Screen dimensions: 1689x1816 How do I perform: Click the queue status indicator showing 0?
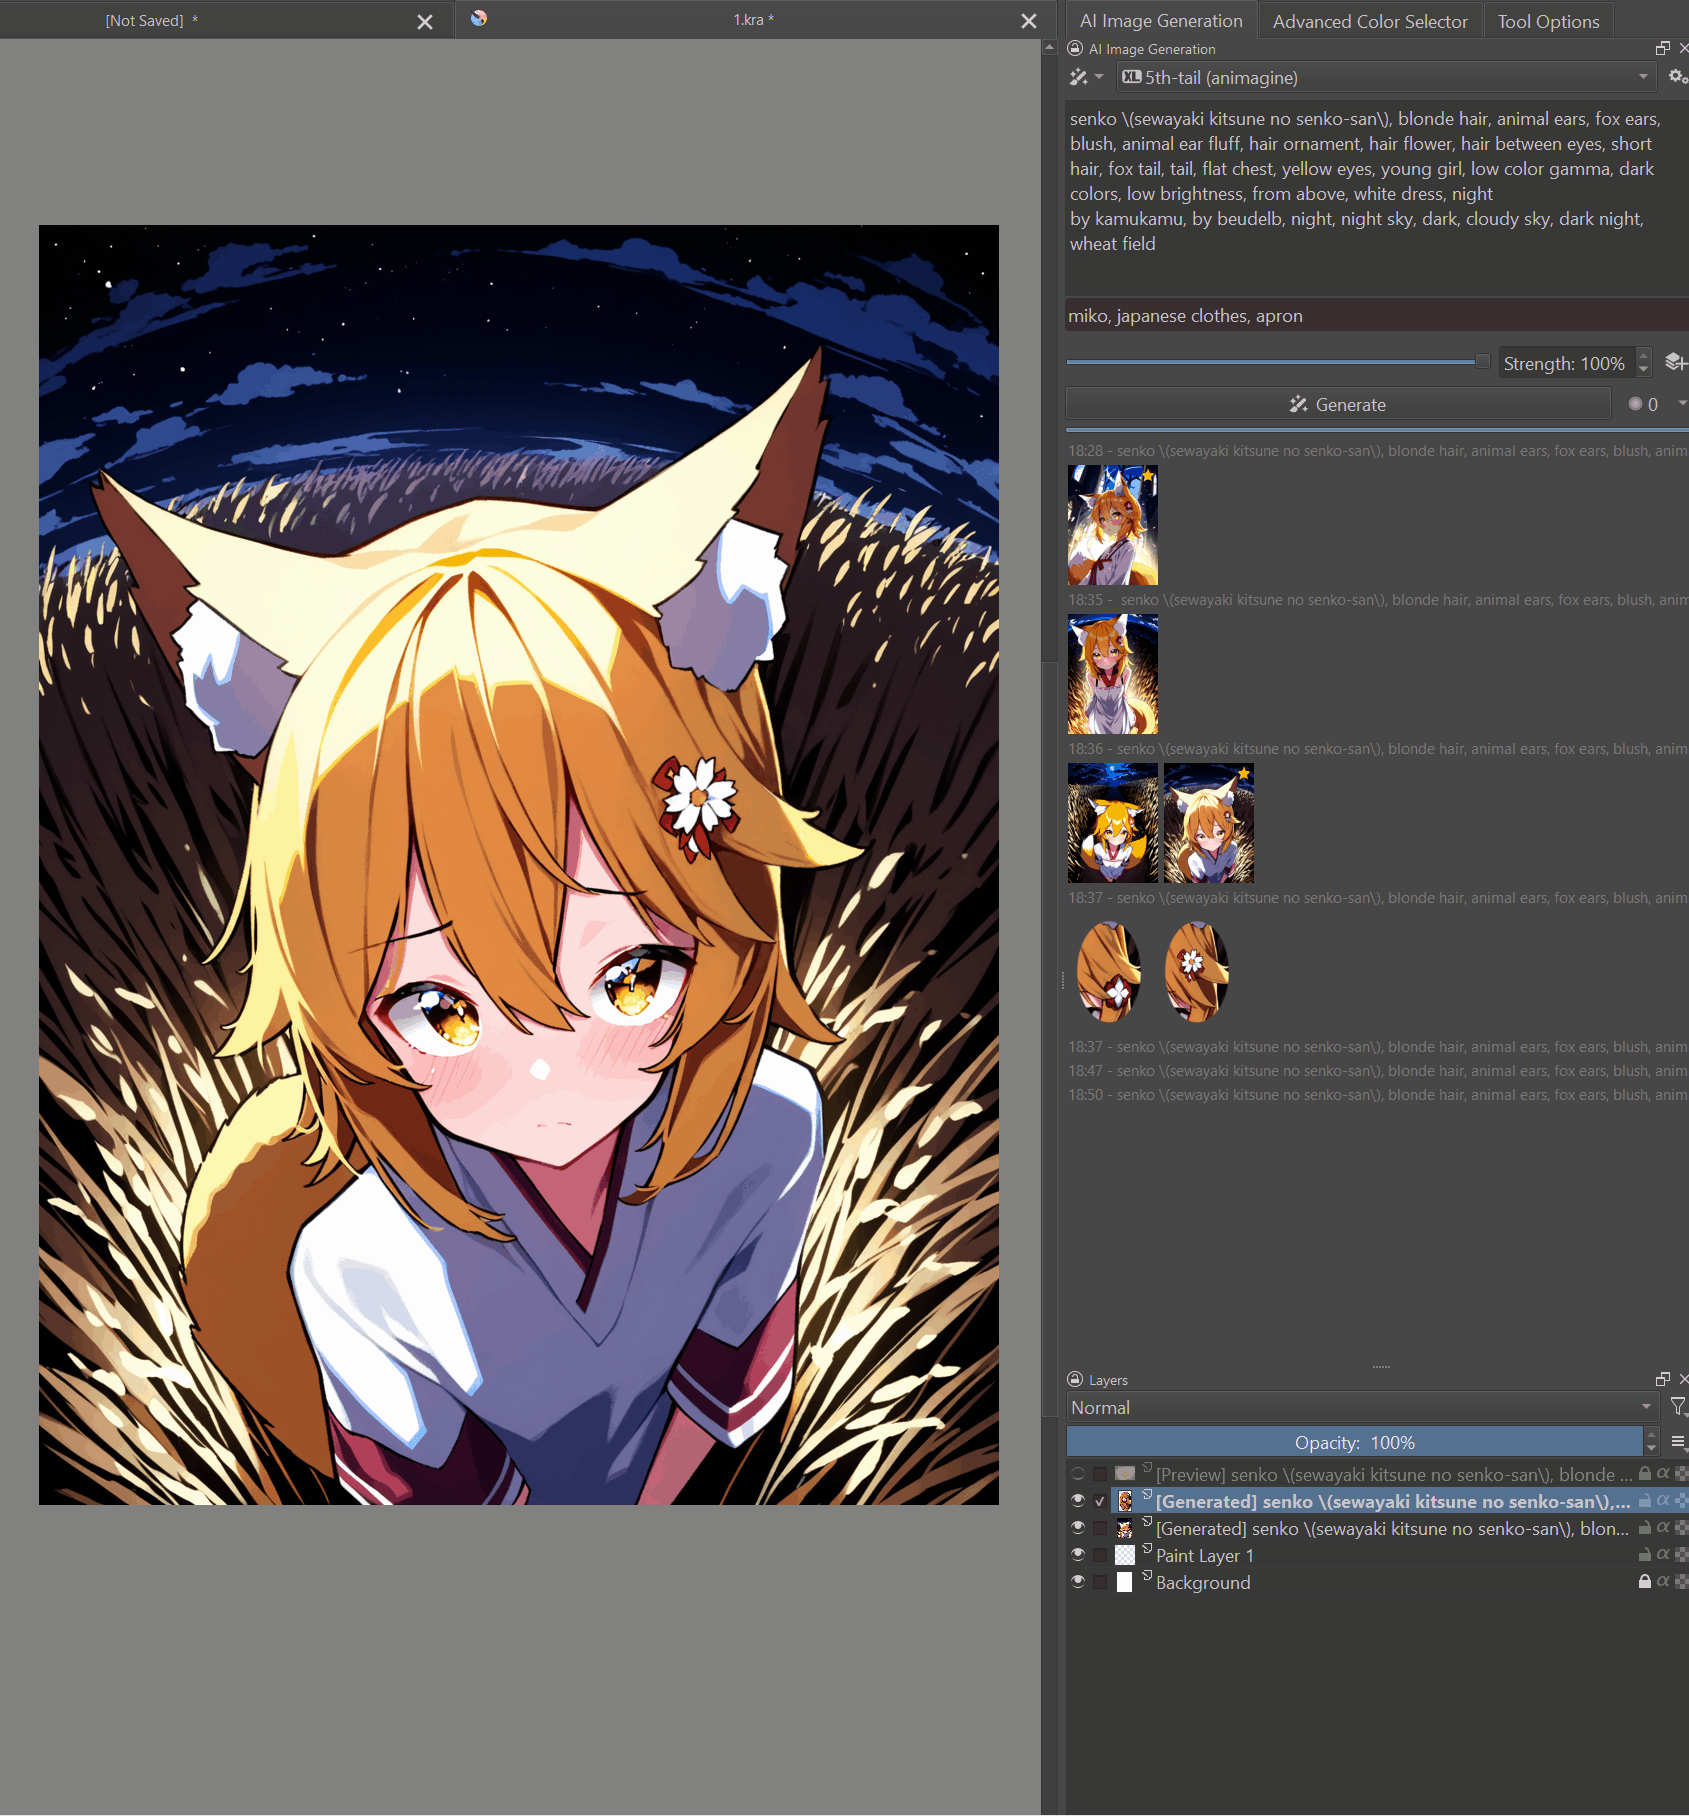(1643, 404)
